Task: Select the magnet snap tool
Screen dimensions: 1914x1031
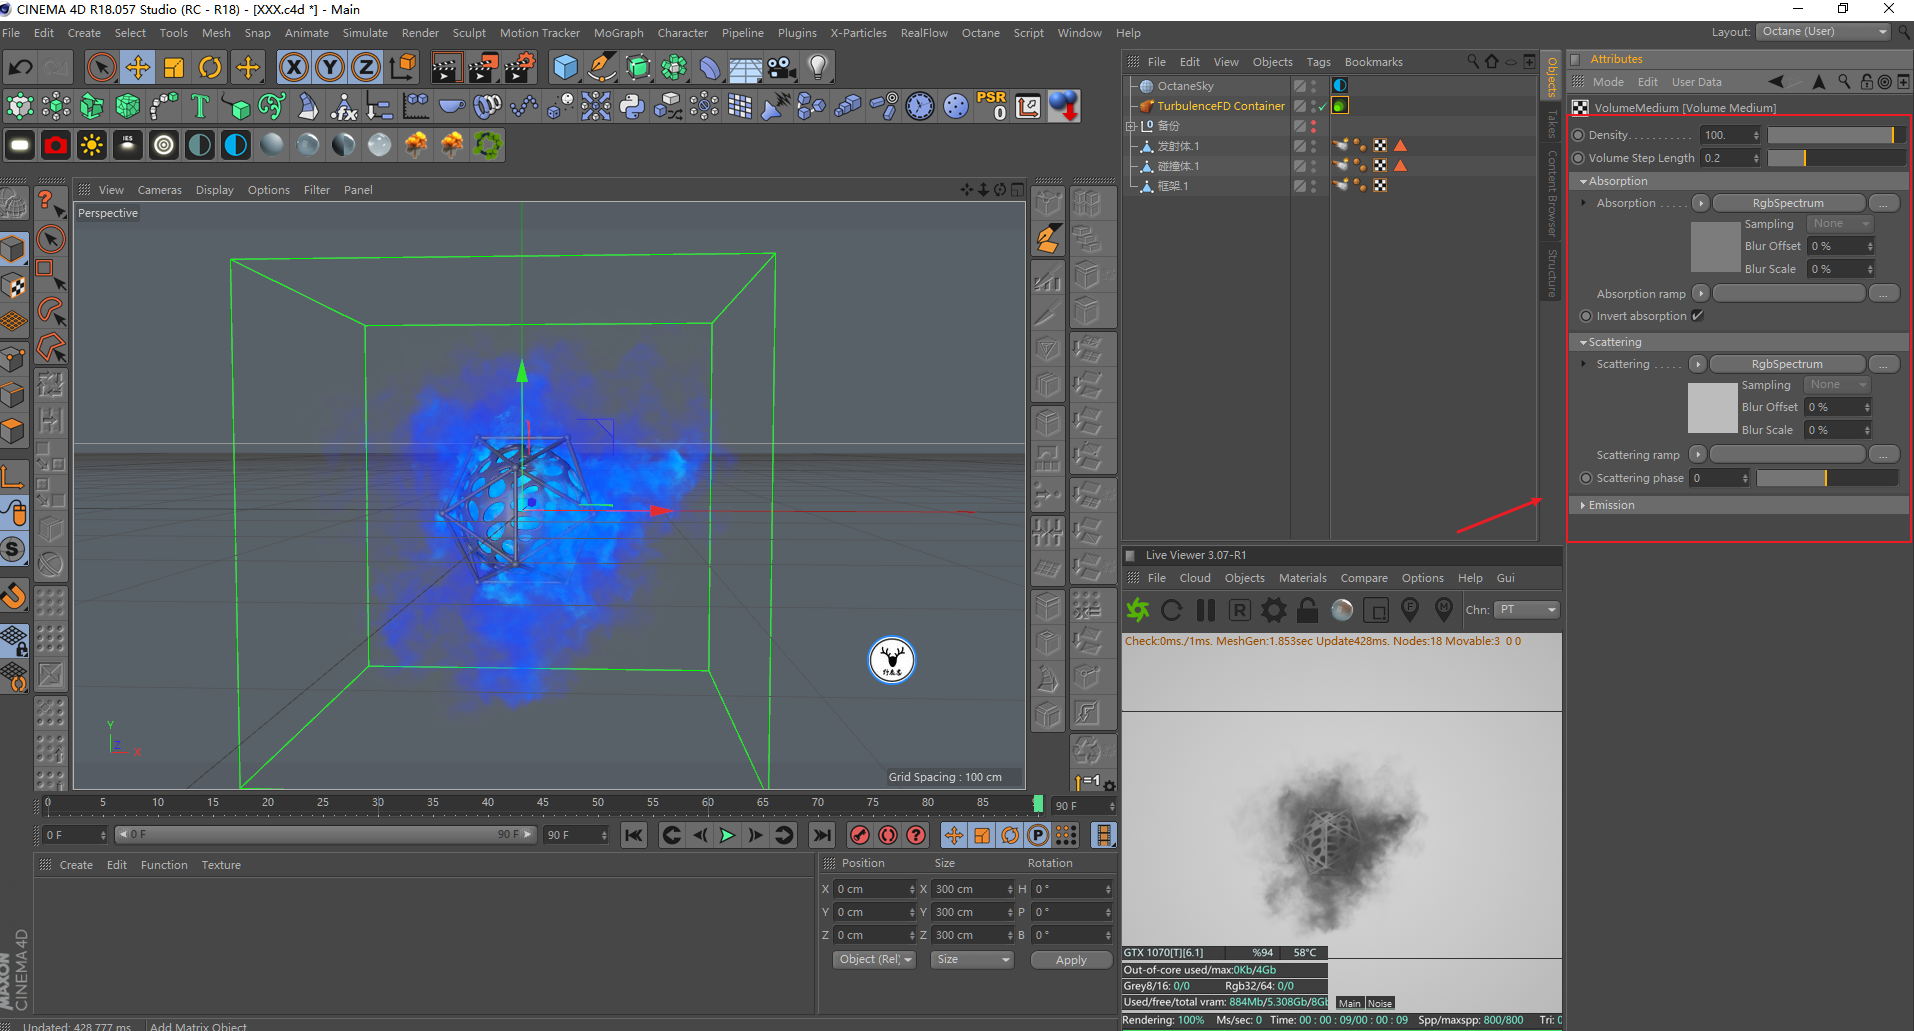Action: 14,597
